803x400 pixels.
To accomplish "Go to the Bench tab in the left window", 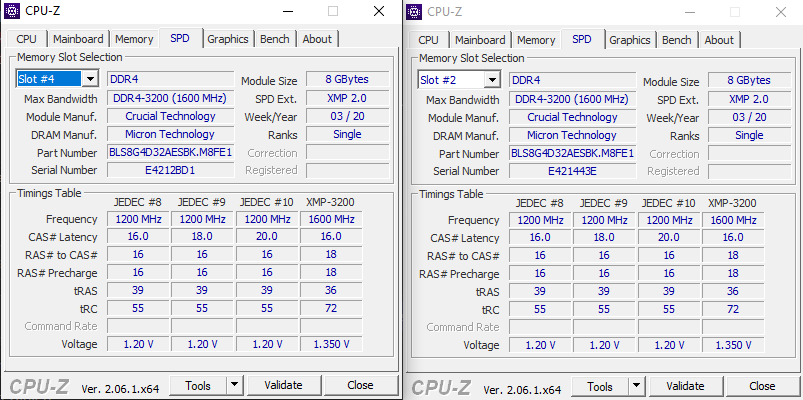I will [x=275, y=39].
